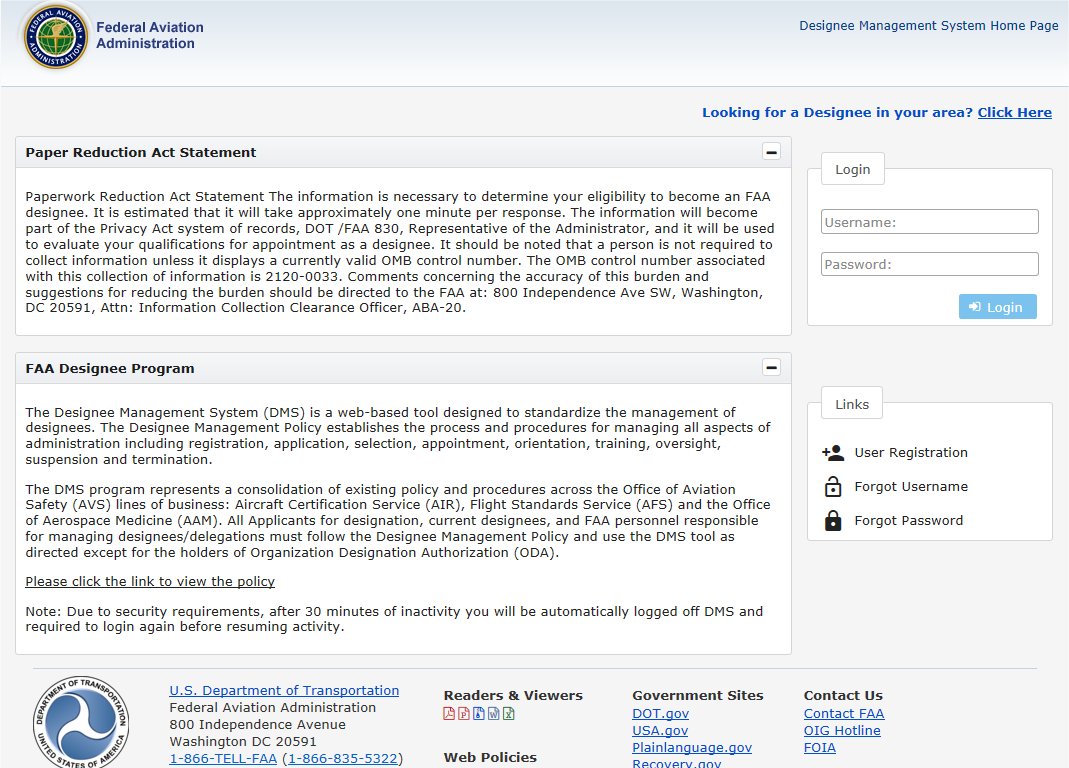Open the Contact FAA link
The width and height of the screenshot is (1069, 768).
pos(844,713)
